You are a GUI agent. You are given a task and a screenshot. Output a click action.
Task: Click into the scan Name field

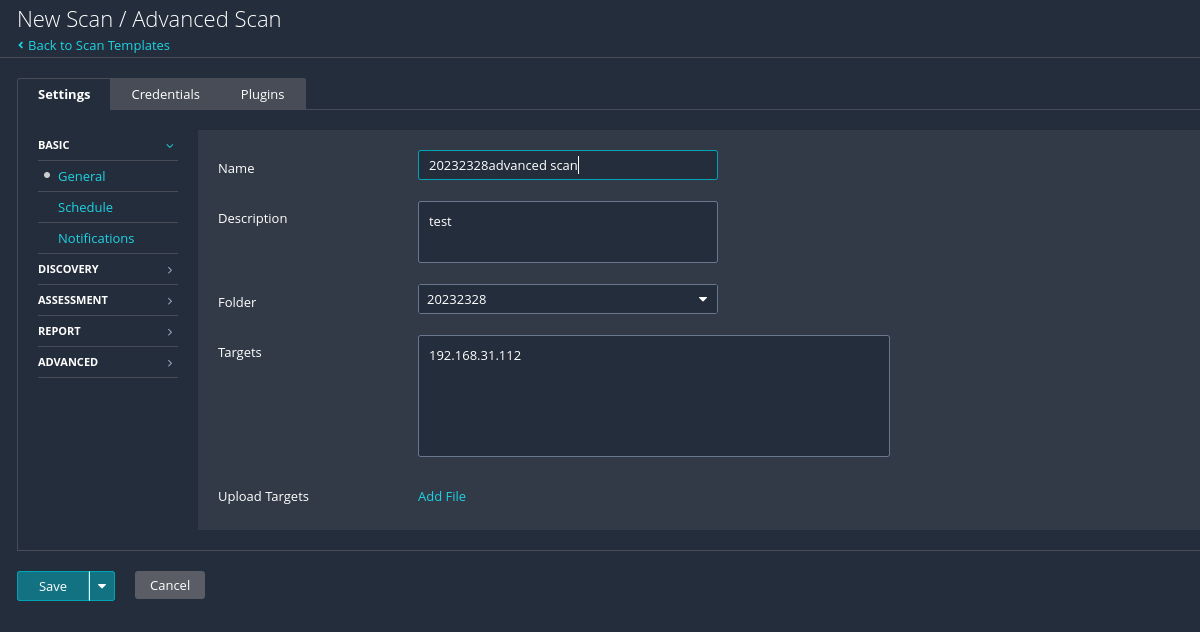click(x=567, y=165)
